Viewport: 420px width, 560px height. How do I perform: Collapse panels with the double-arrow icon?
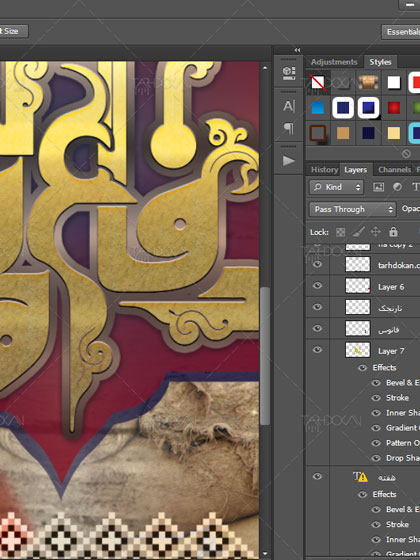point(298,50)
